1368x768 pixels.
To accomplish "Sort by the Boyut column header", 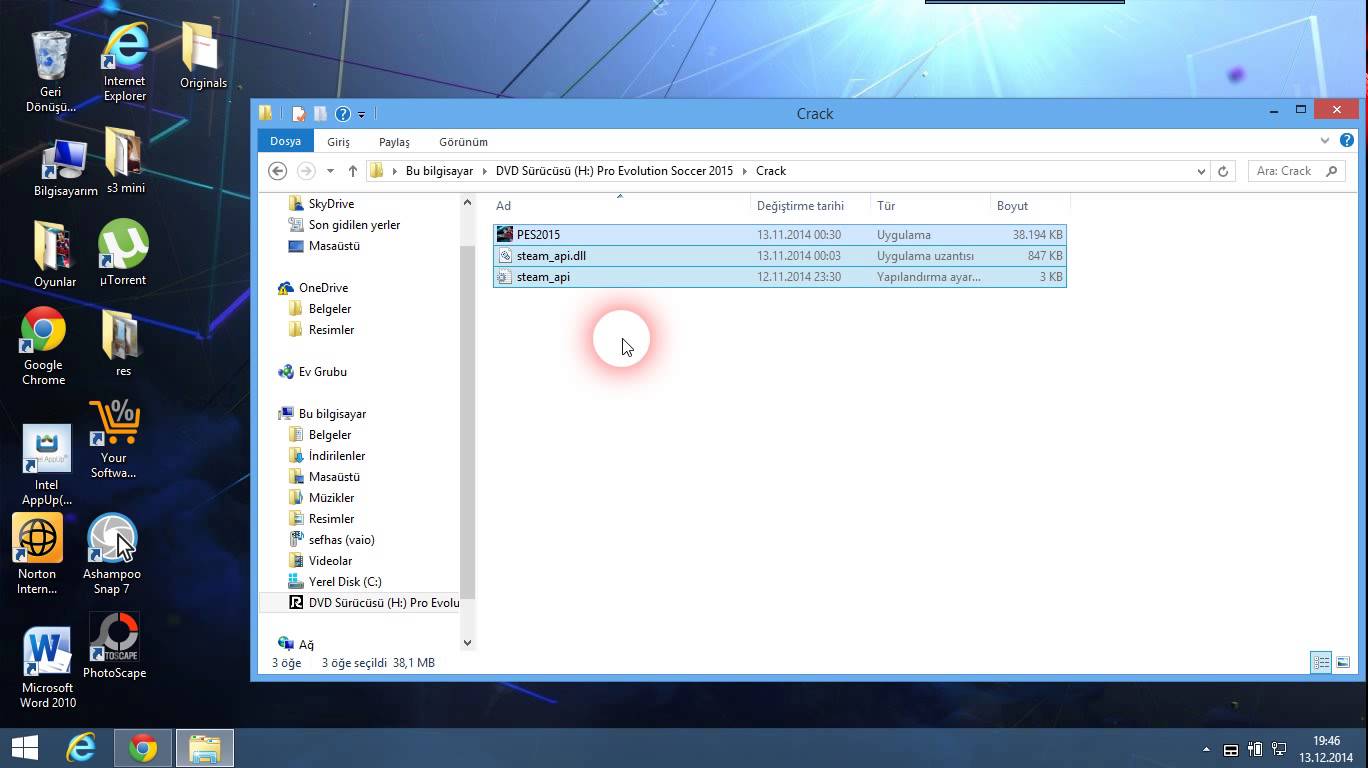I will point(1030,206).
